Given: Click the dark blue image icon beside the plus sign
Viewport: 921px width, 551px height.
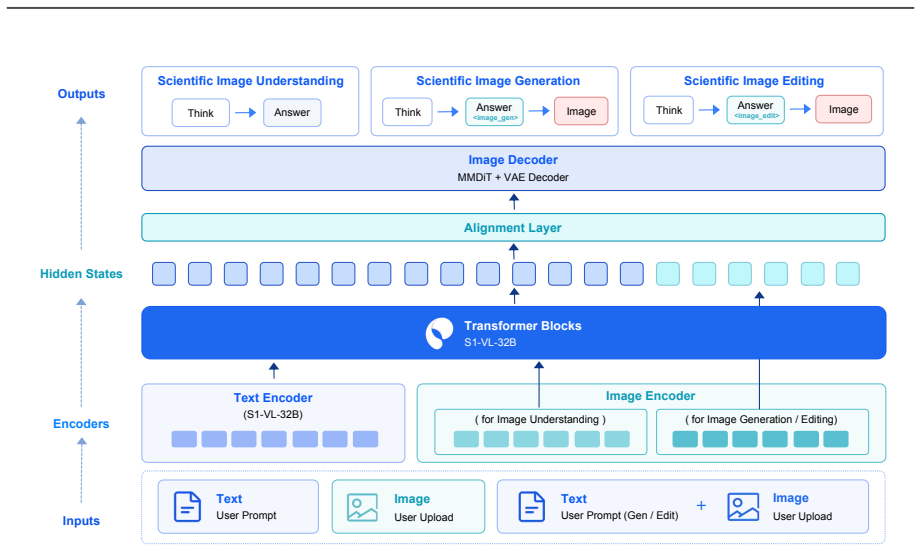Looking at the screenshot, I should click(x=743, y=506).
